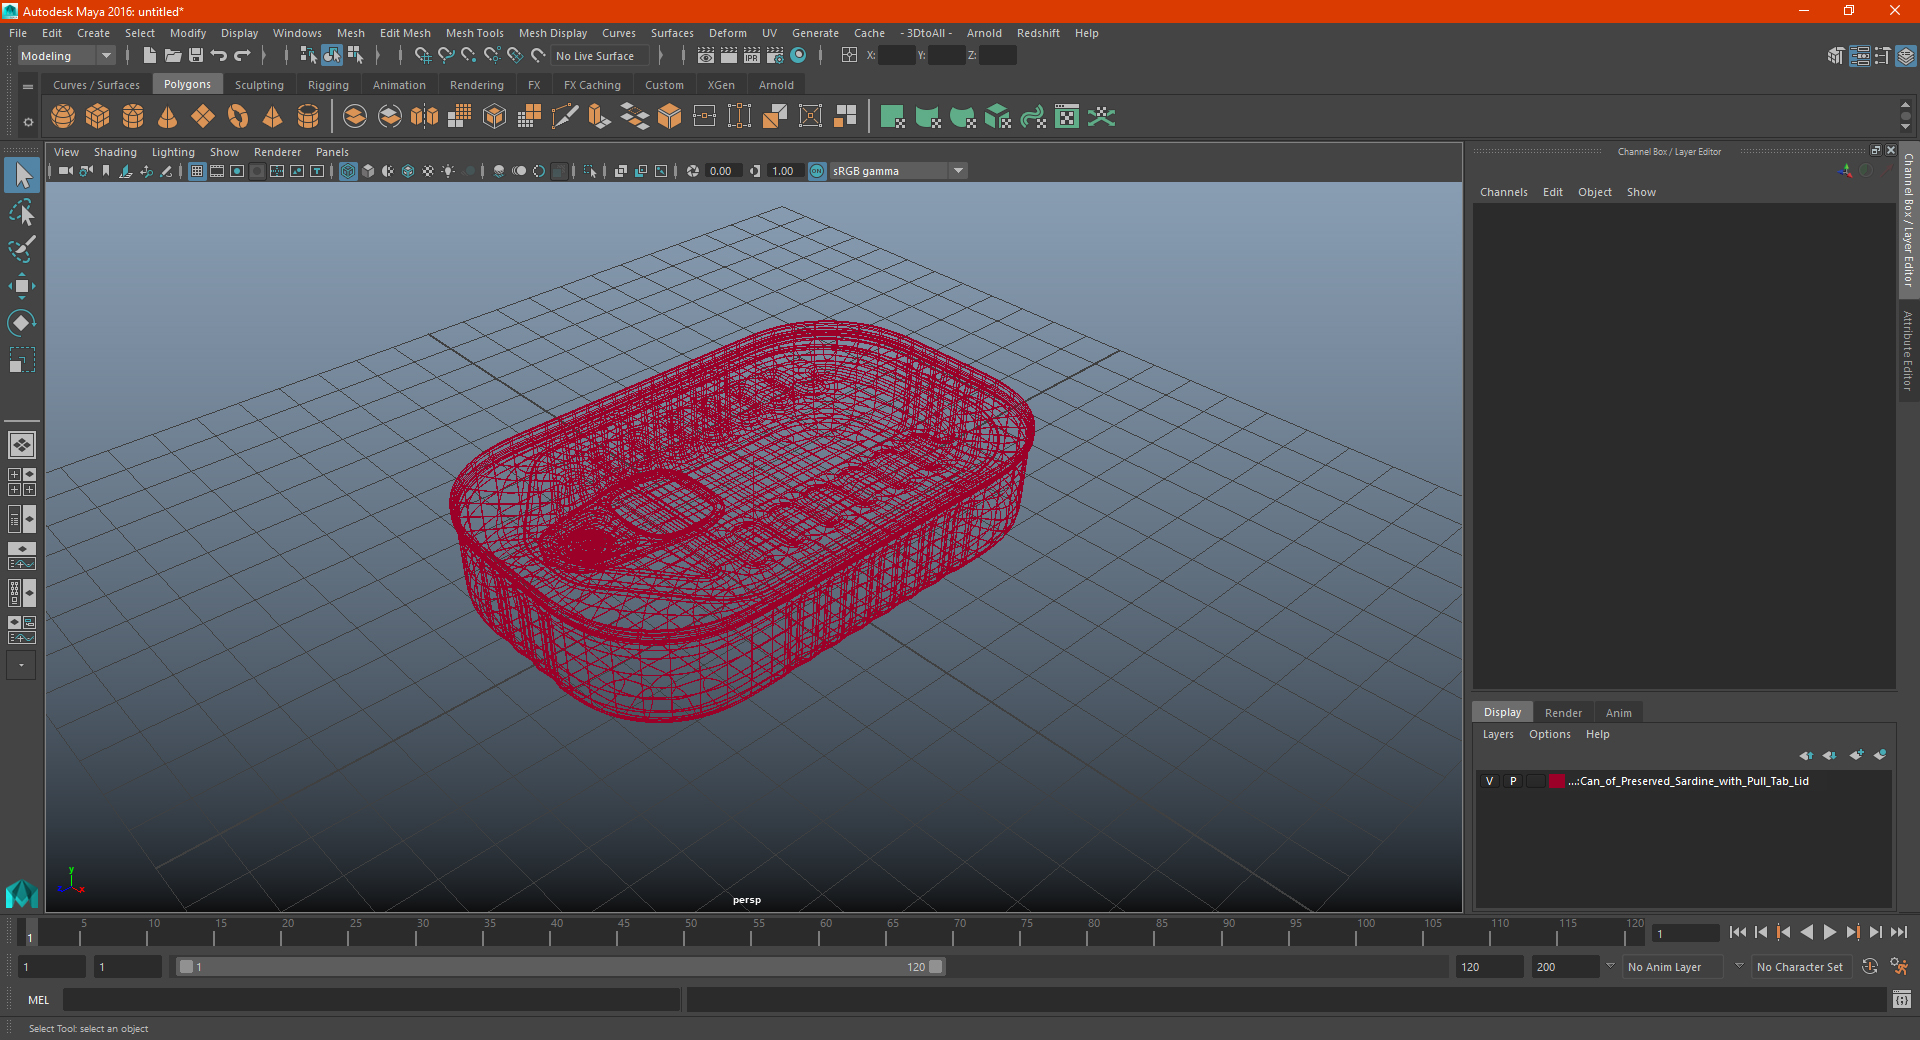Expand the sRGB gamma view transform dropdown
The image size is (1920, 1040).
(x=958, y=171)
